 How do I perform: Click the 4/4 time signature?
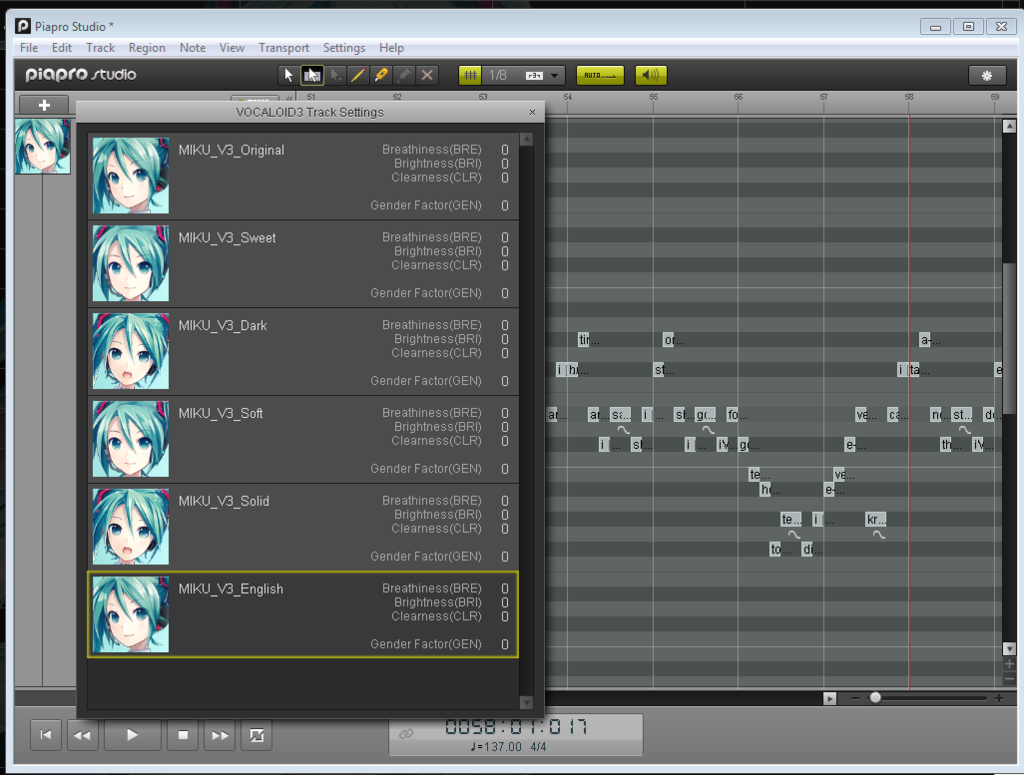pyautogui.click(x=538, y=747)
